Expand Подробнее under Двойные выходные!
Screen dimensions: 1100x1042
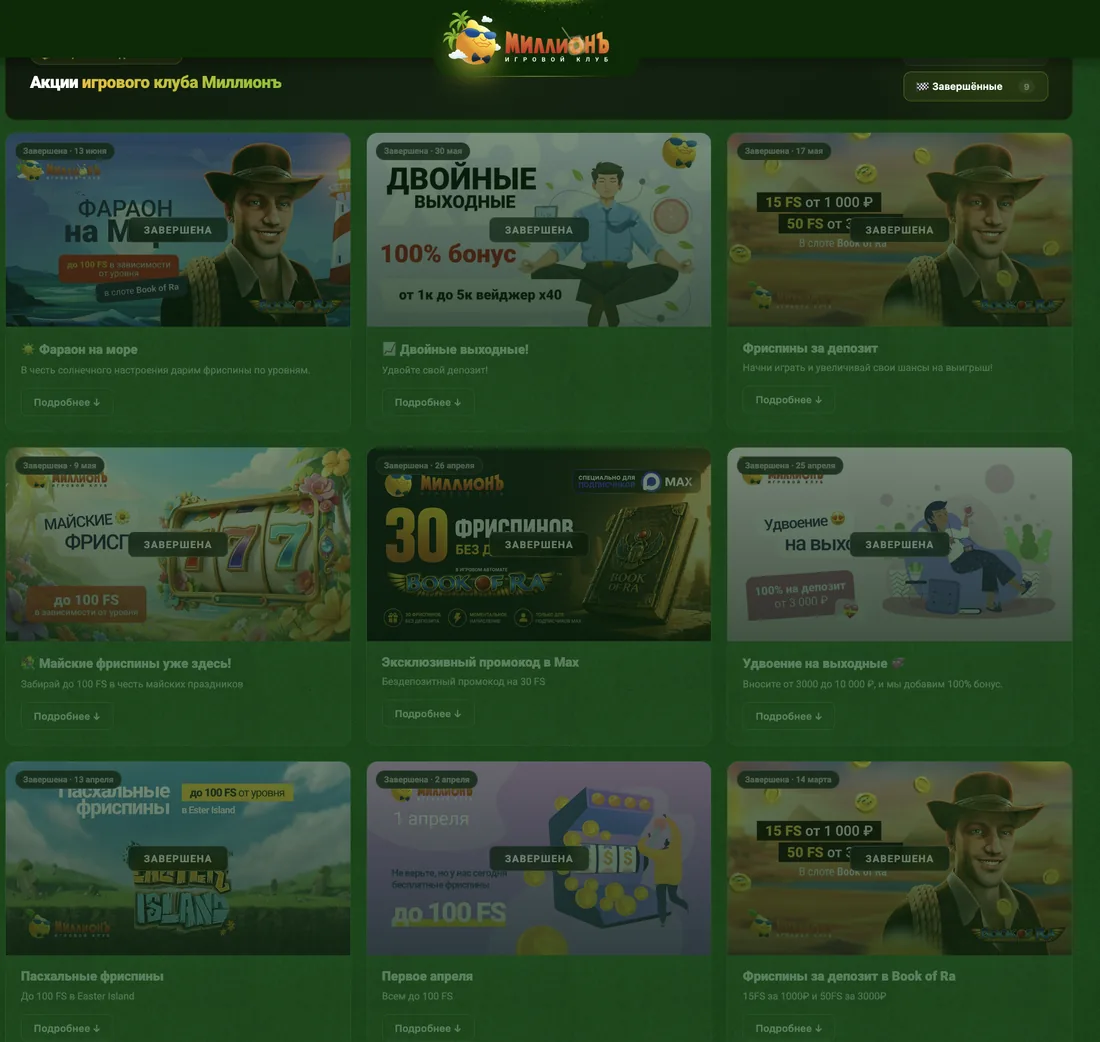(427, 402)
